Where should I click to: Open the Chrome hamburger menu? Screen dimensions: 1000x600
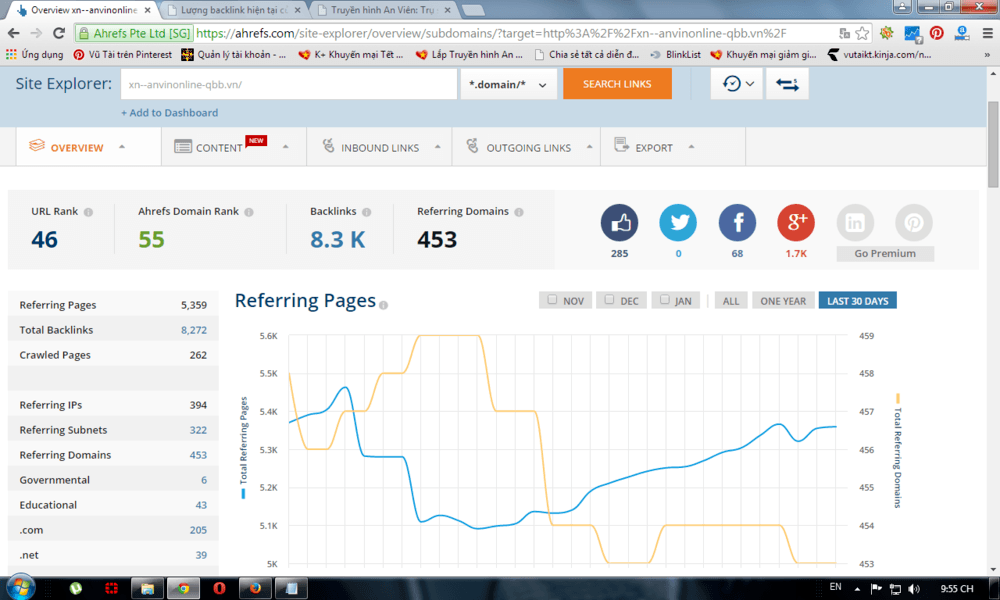[987, 33]
